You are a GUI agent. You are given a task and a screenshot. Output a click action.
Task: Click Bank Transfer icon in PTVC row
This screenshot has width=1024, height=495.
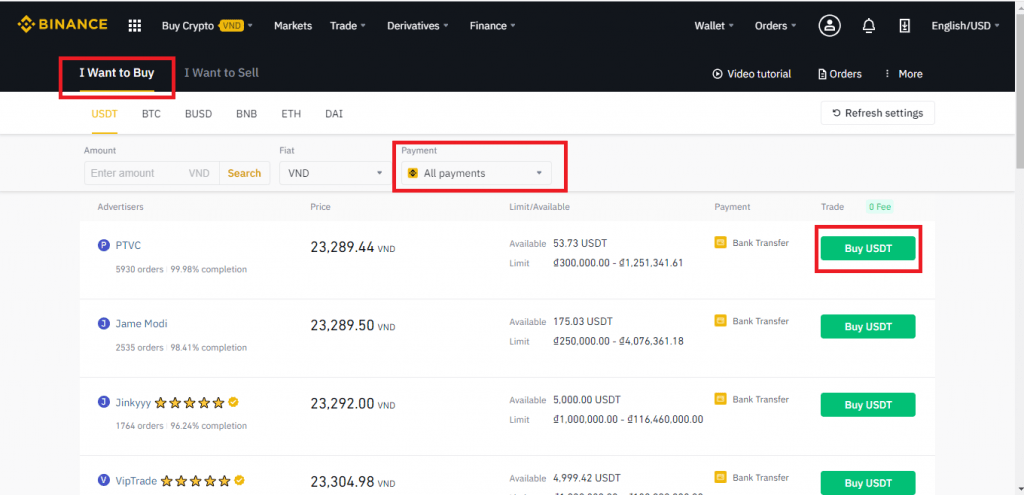pos(720,243)
